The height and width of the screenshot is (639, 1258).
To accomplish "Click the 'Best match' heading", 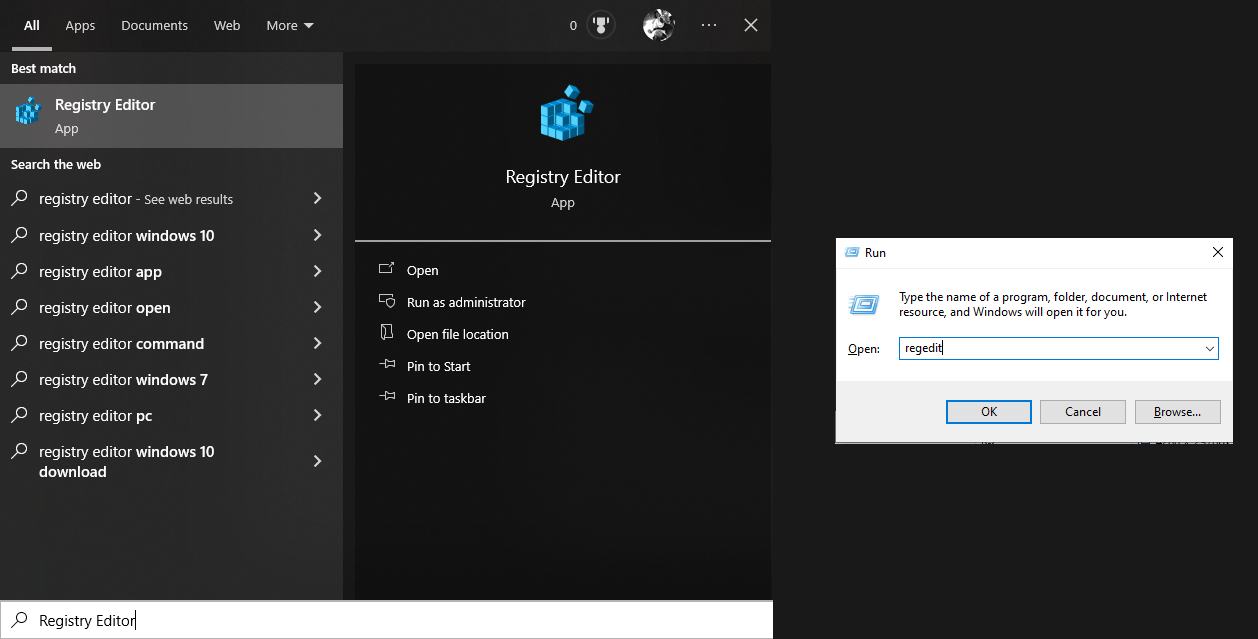I will [43, 68].
